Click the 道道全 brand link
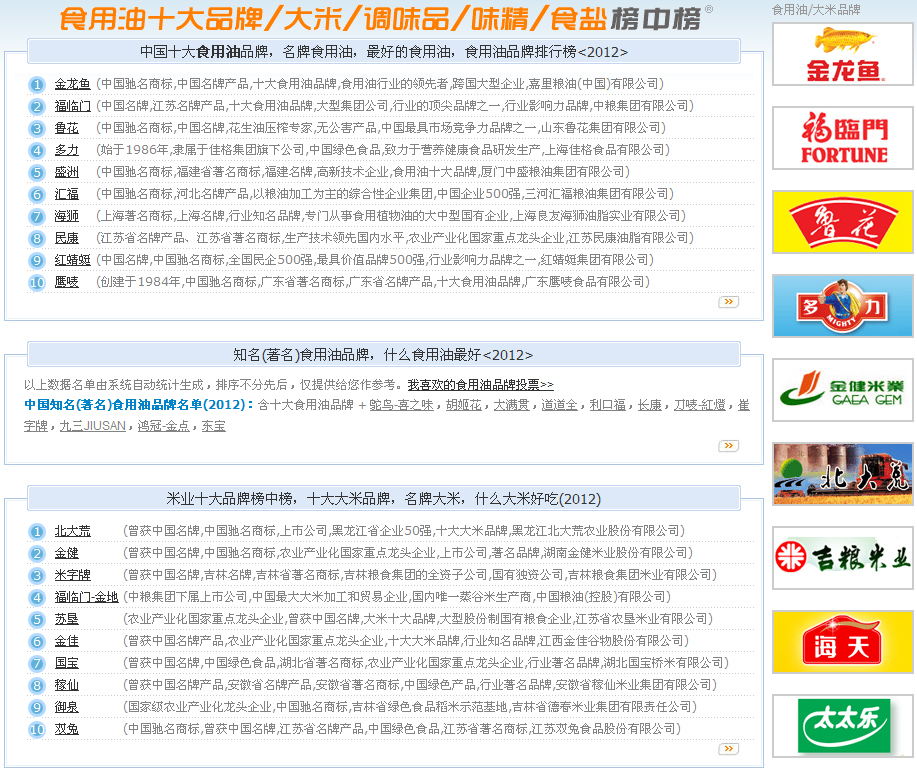Screen dimensions: 917x771 (x=559, y=405)
